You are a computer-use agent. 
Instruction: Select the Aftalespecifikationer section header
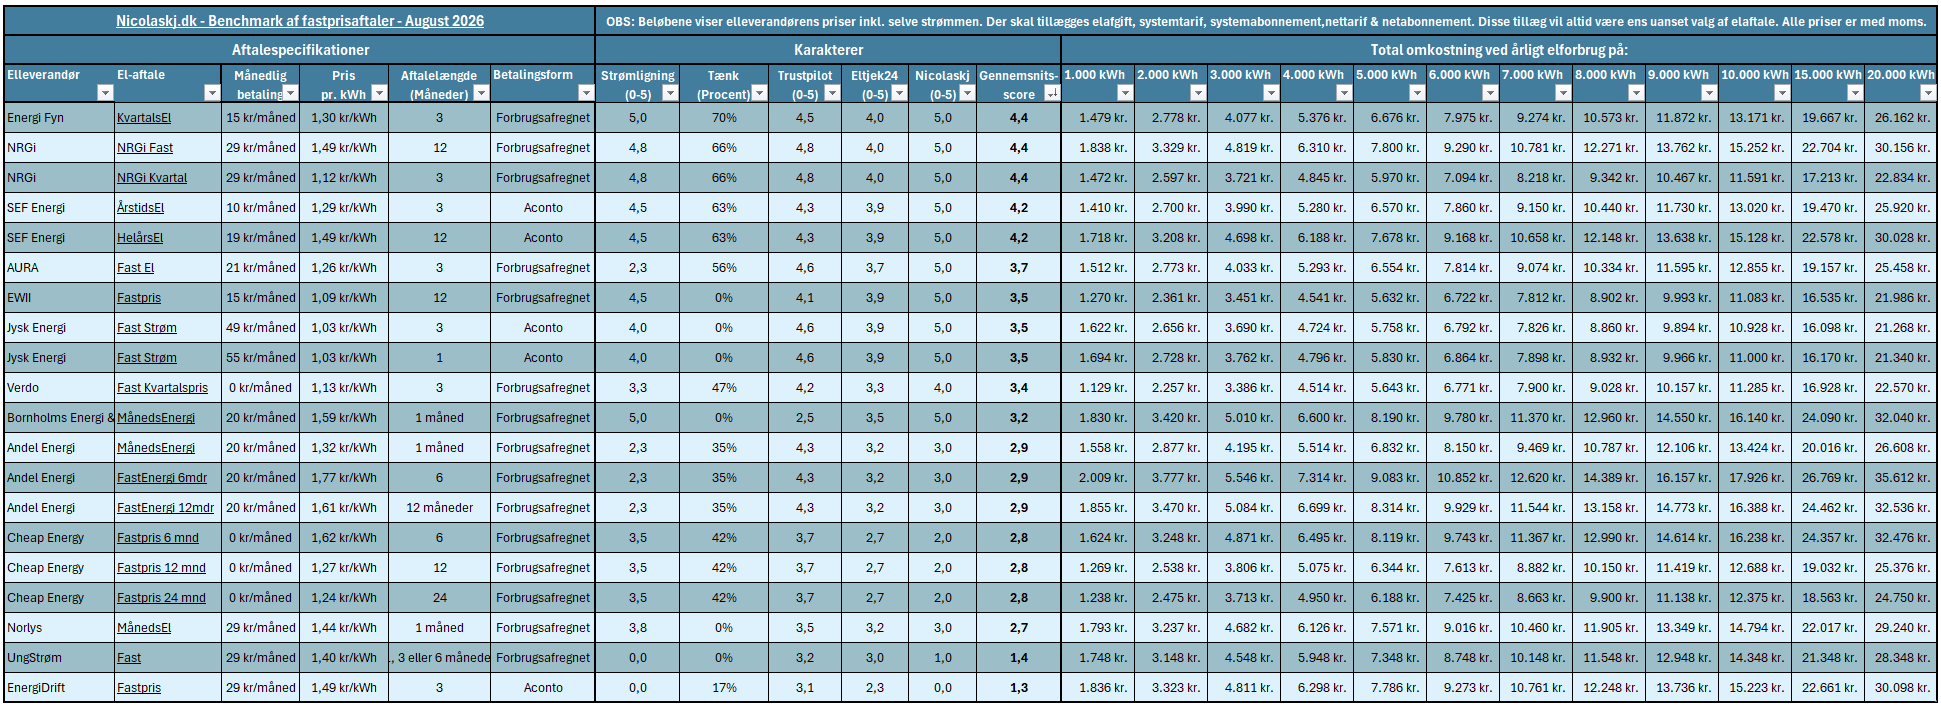(300, 50)
